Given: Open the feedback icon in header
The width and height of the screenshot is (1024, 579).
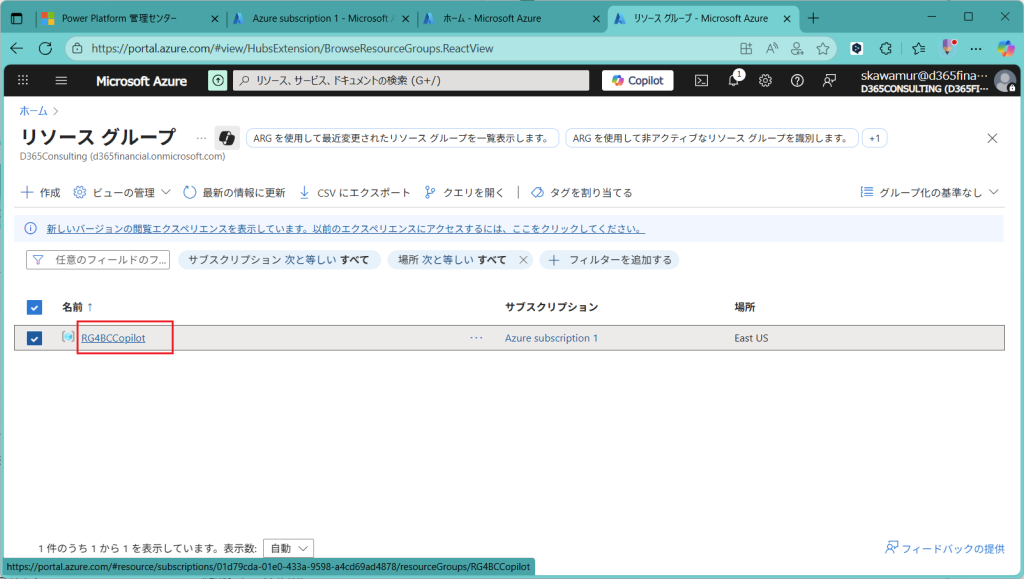Looking at the screenshot, I should (829, 80).
